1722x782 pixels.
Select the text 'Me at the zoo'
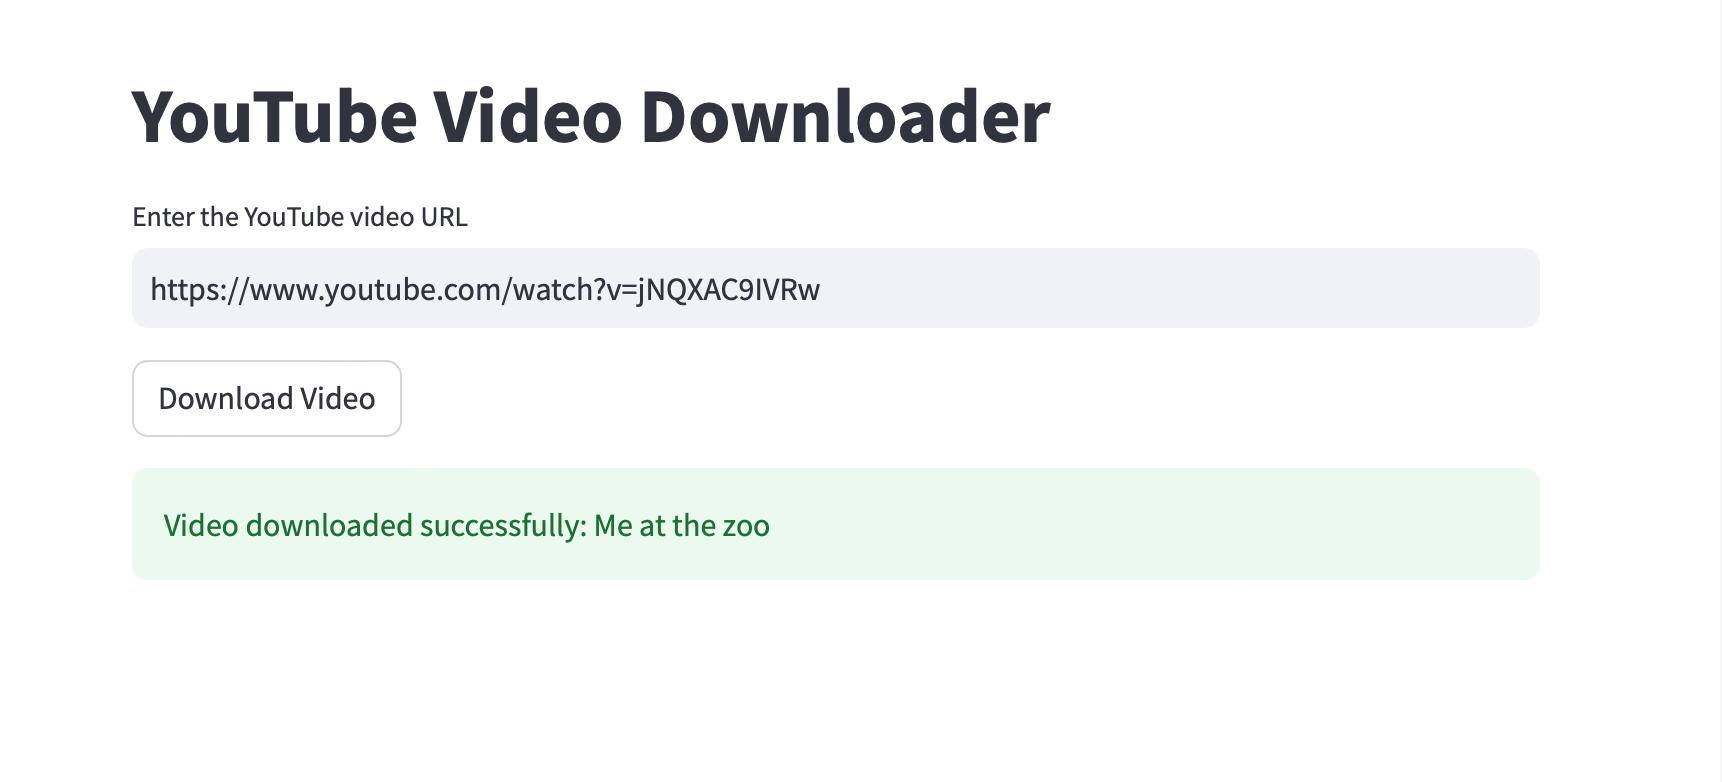[682, 525]
